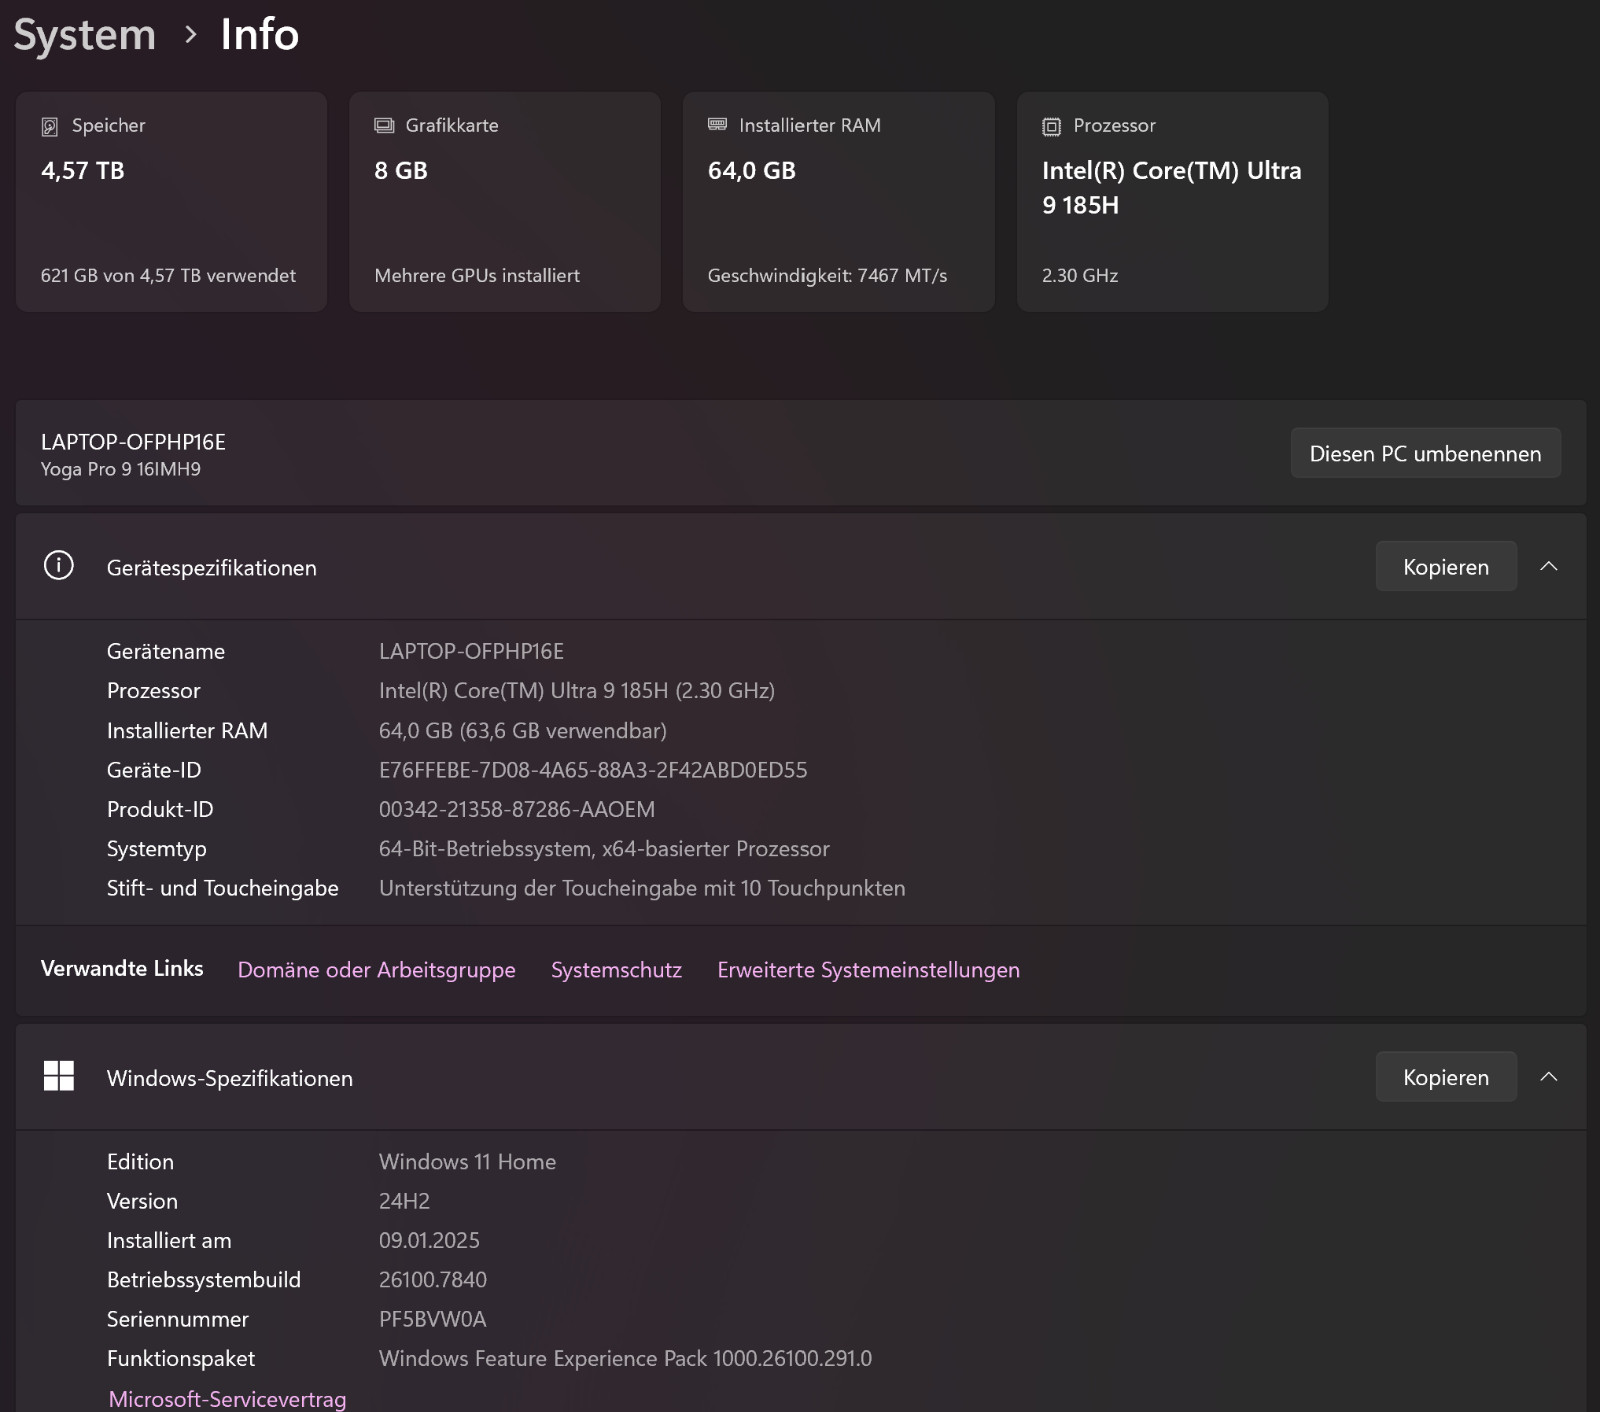Click 64,0 GB (63,6 GB verwendbar) value
1600x1412 pixels.
pos(522,730)
